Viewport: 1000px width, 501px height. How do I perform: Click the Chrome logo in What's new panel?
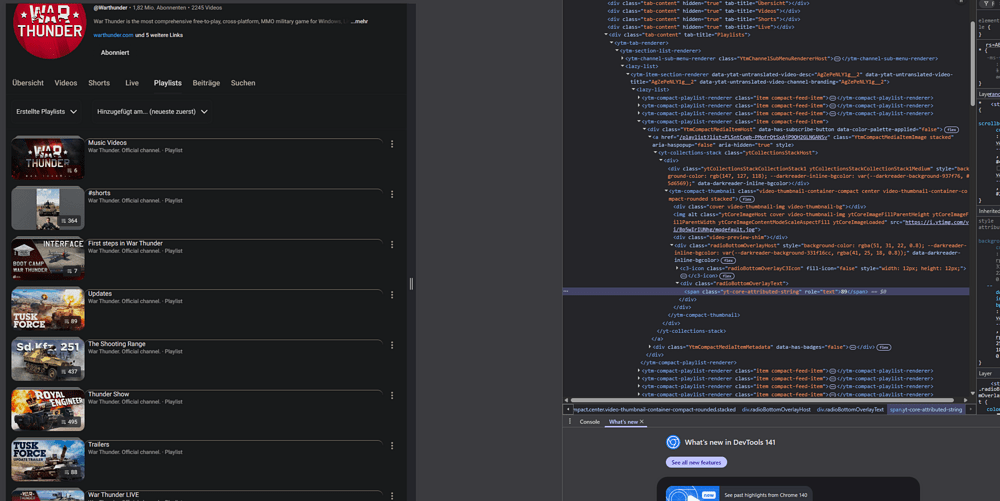coord(674,442)
